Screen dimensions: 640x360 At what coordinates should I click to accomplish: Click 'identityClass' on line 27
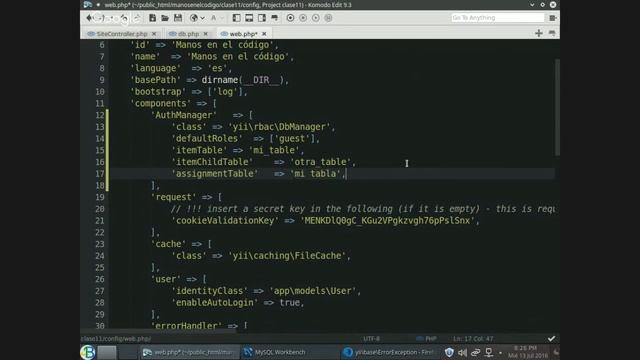pos(209,291)
